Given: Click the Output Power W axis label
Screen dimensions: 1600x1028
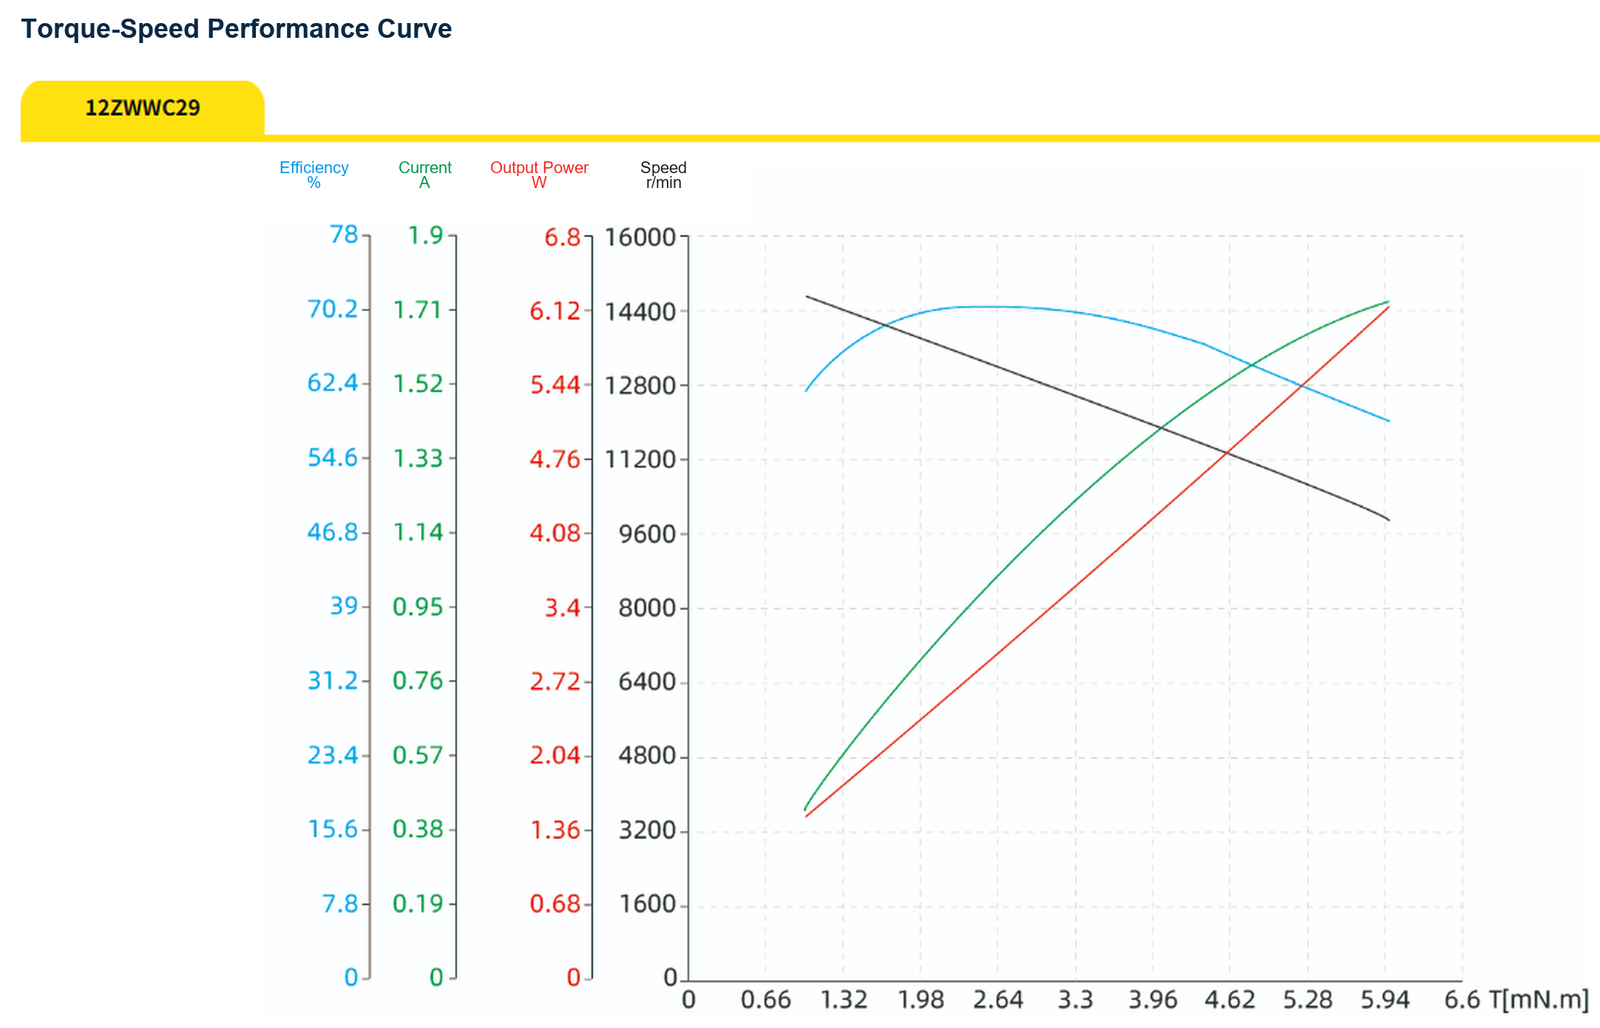Looking at the screenshot, I should point(539,175).
